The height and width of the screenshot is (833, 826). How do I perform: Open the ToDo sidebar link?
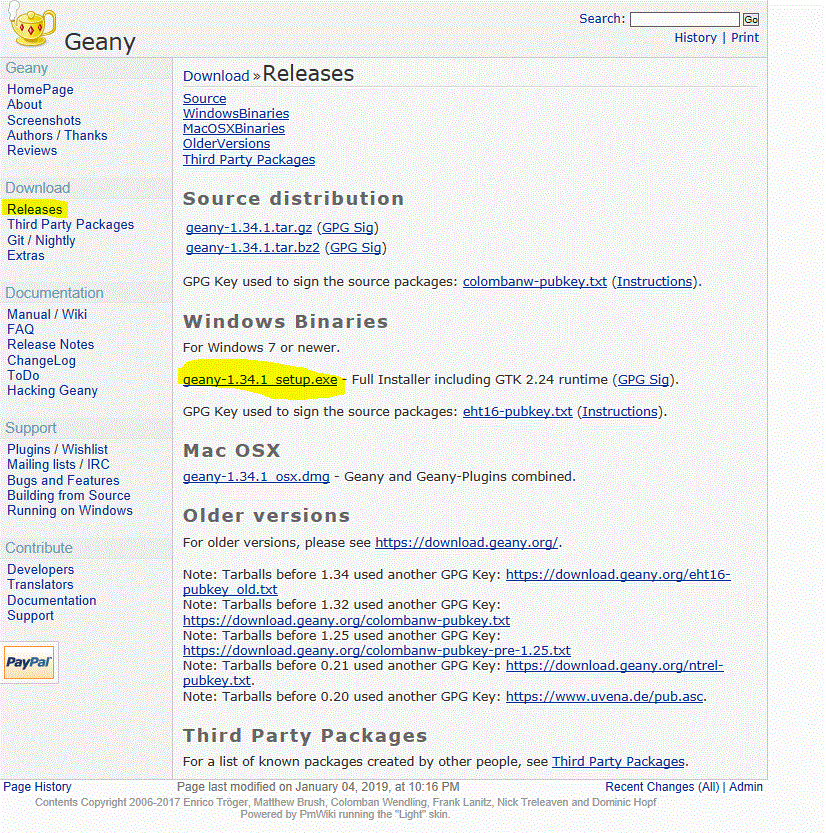click(23, 375)
